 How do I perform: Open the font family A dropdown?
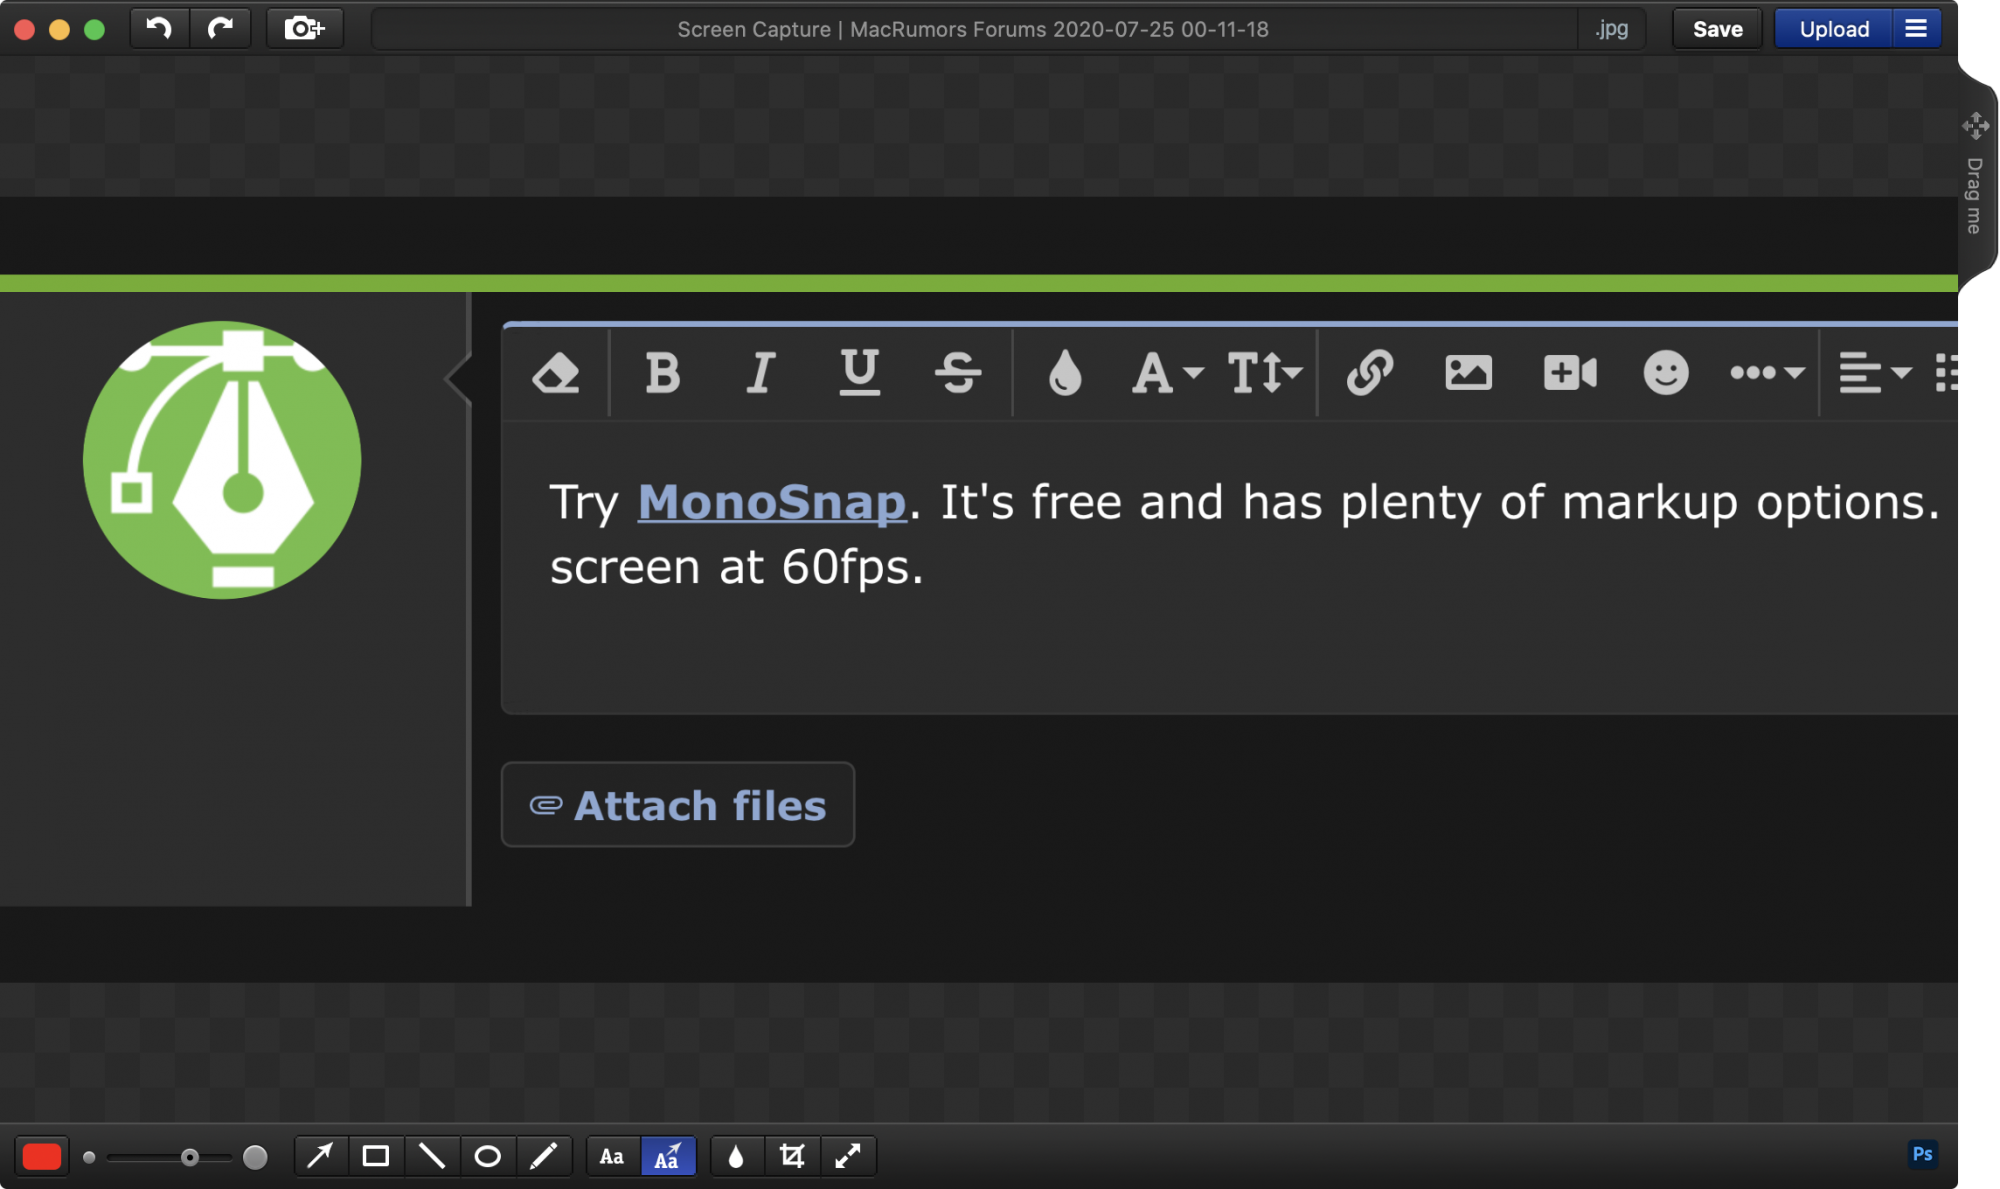(1166, 373)
